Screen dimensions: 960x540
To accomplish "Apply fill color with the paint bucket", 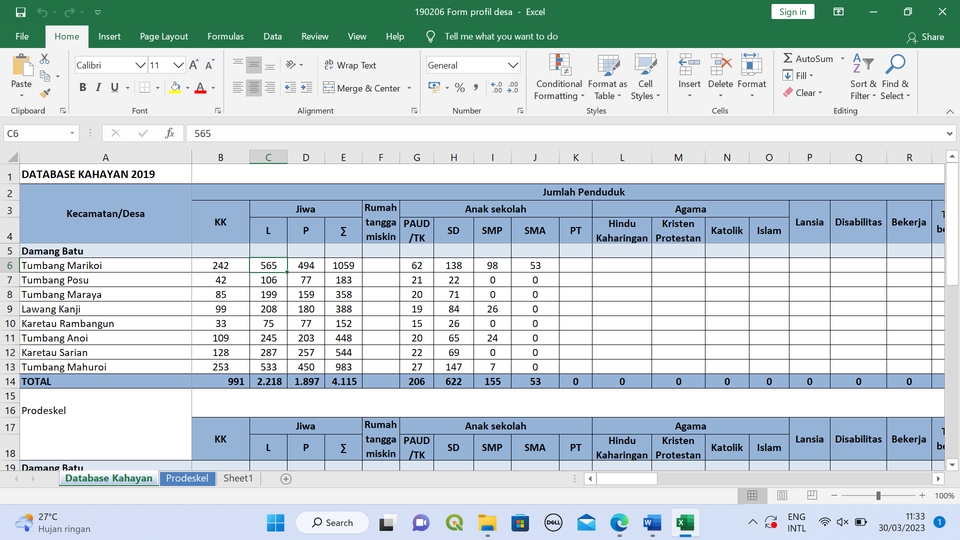I will coord(175,88).
